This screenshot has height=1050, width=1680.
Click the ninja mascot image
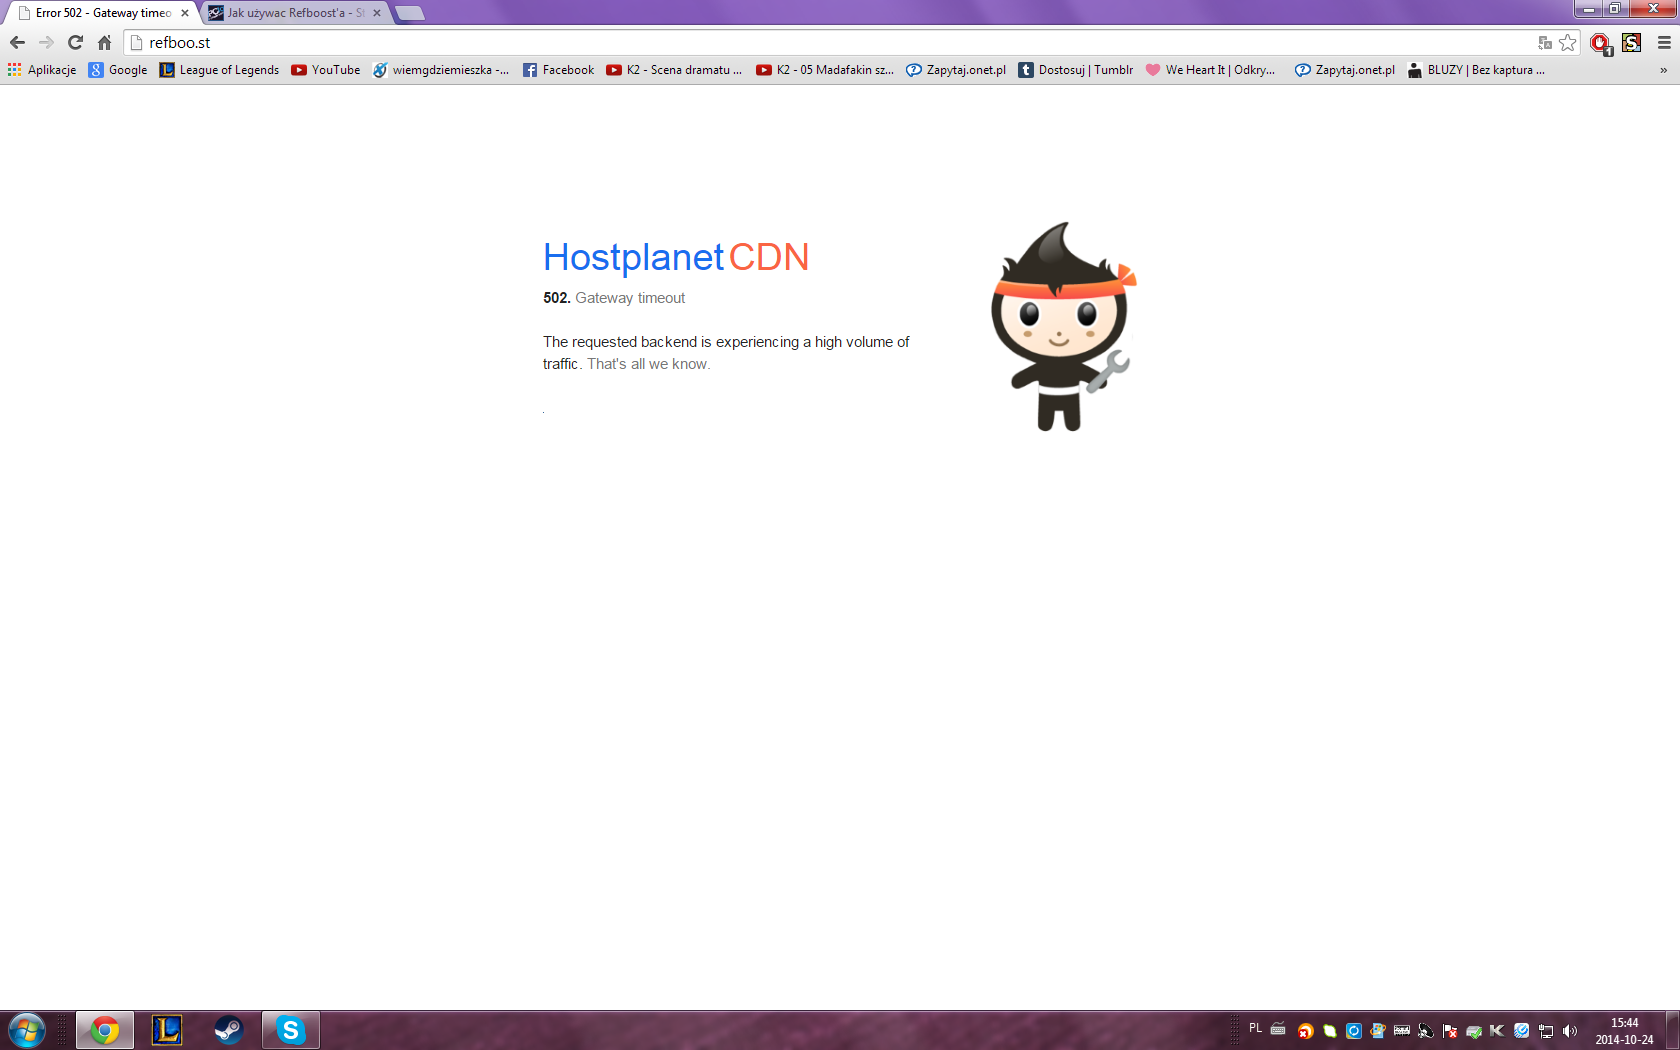point(1063,326)
